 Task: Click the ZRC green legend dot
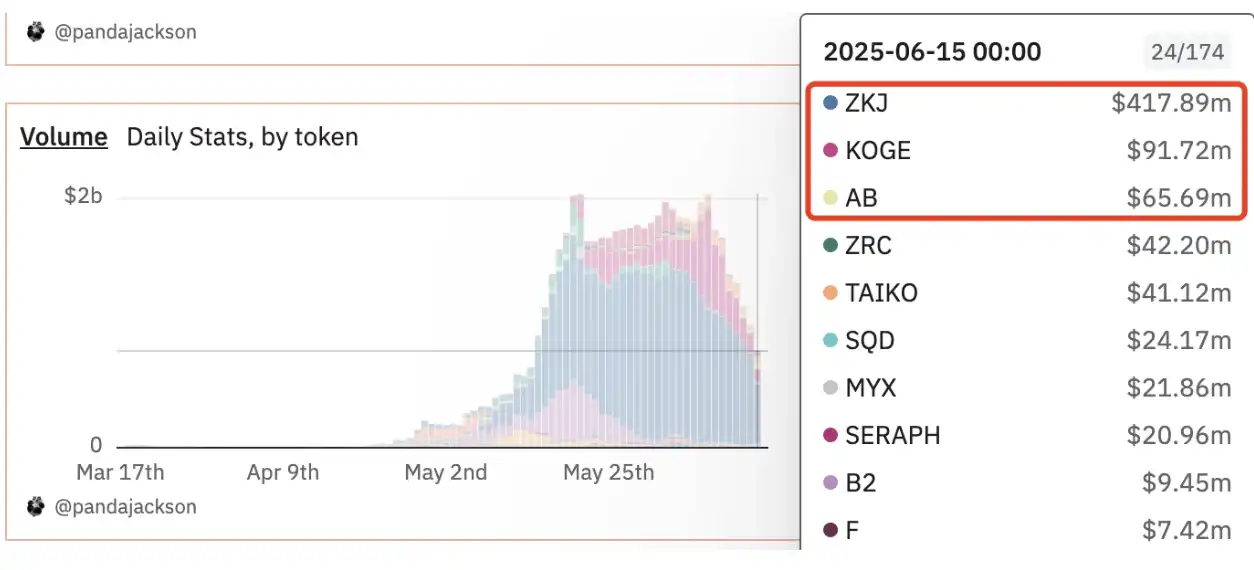click(830, 245)
